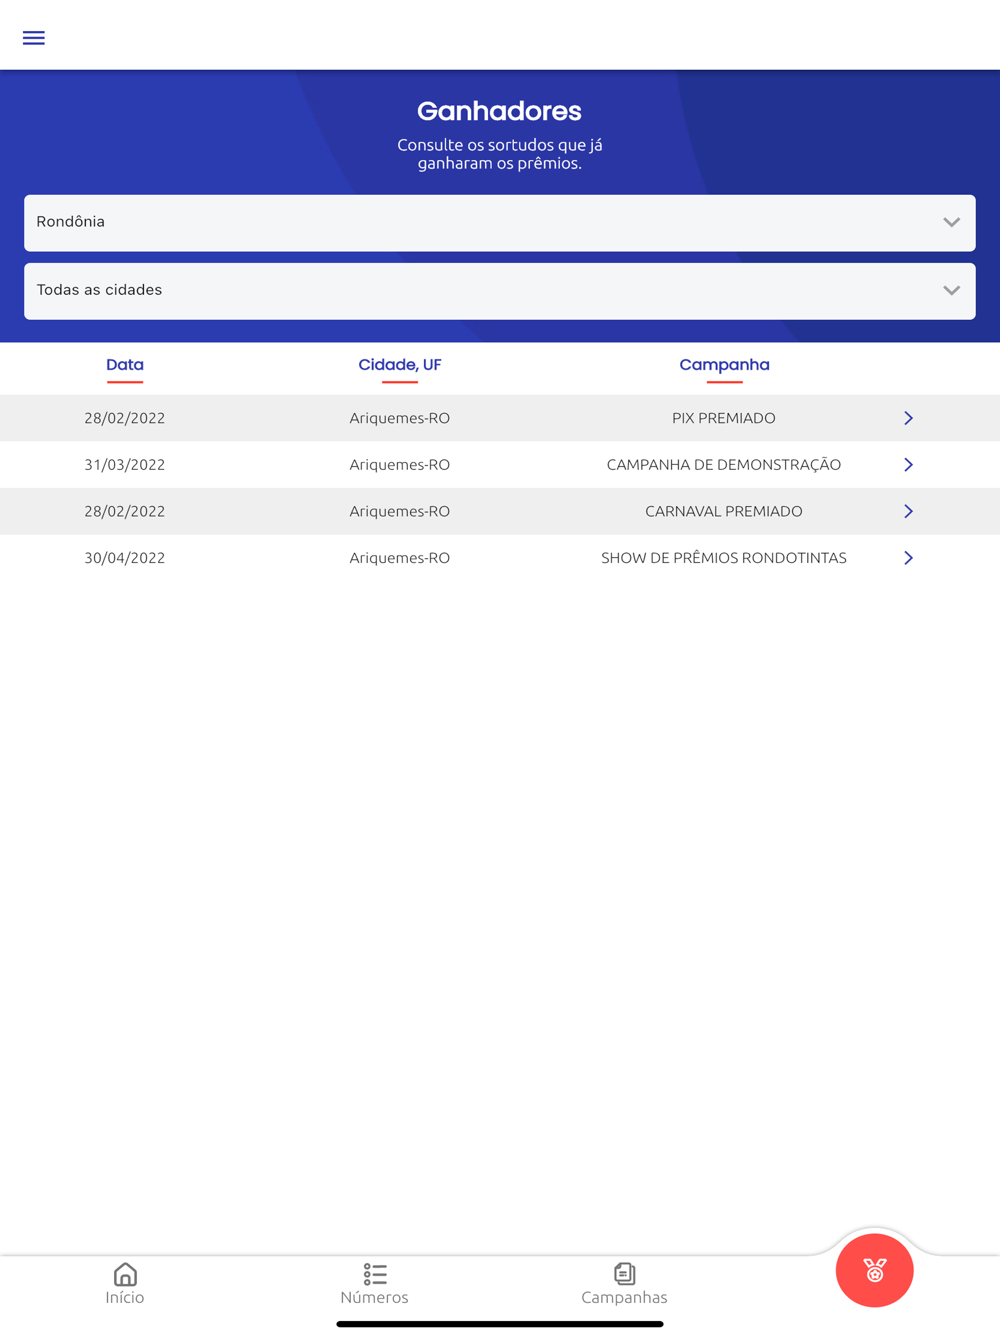
Task: Switch to the Números tab
Action: [375, 1284]
